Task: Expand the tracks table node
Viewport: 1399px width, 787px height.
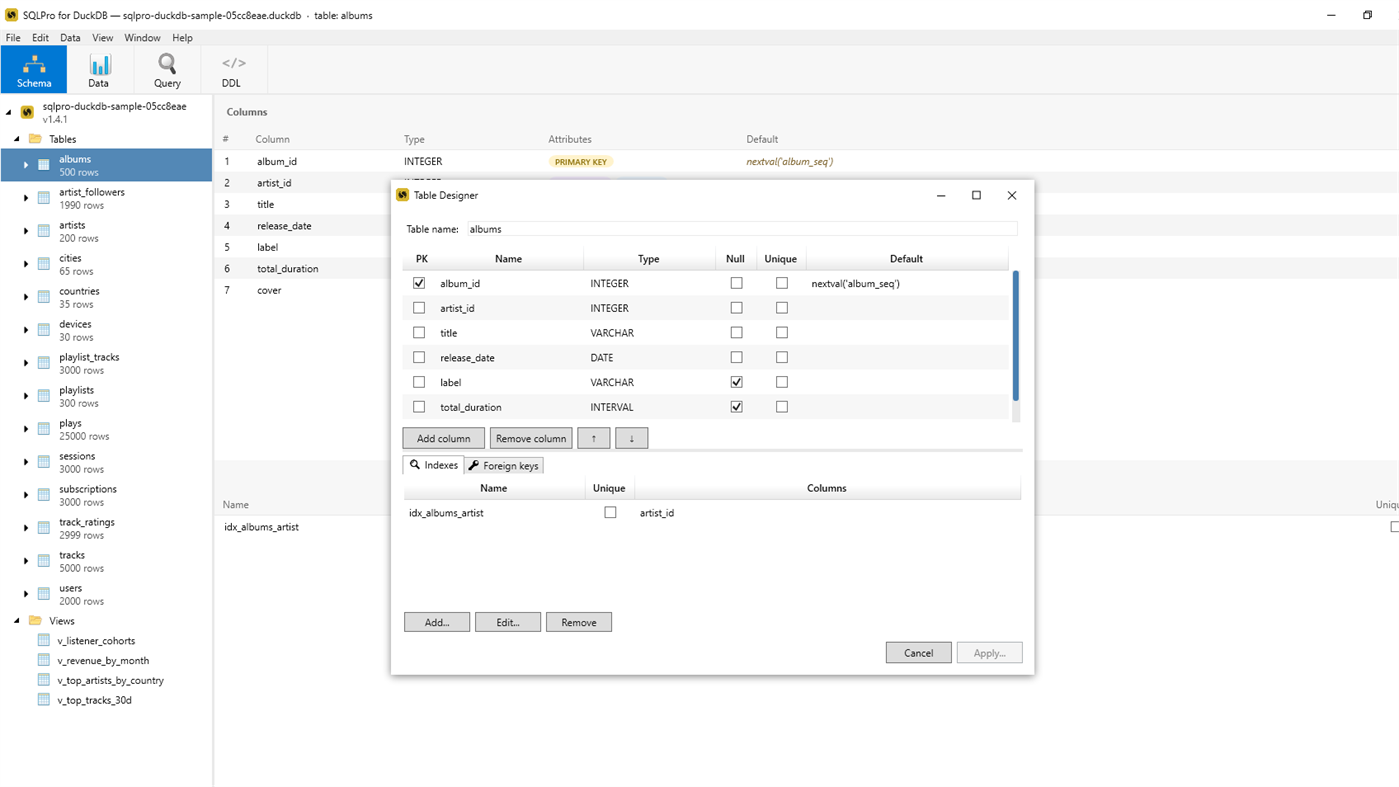Action: (26, 561)
